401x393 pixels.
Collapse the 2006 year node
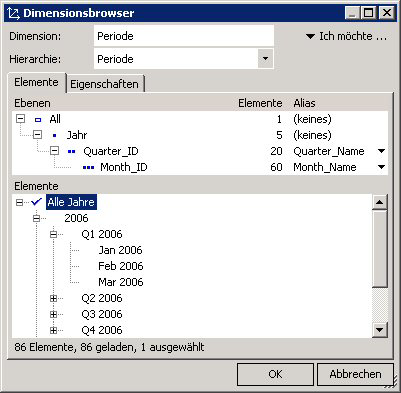click(36, 218)
